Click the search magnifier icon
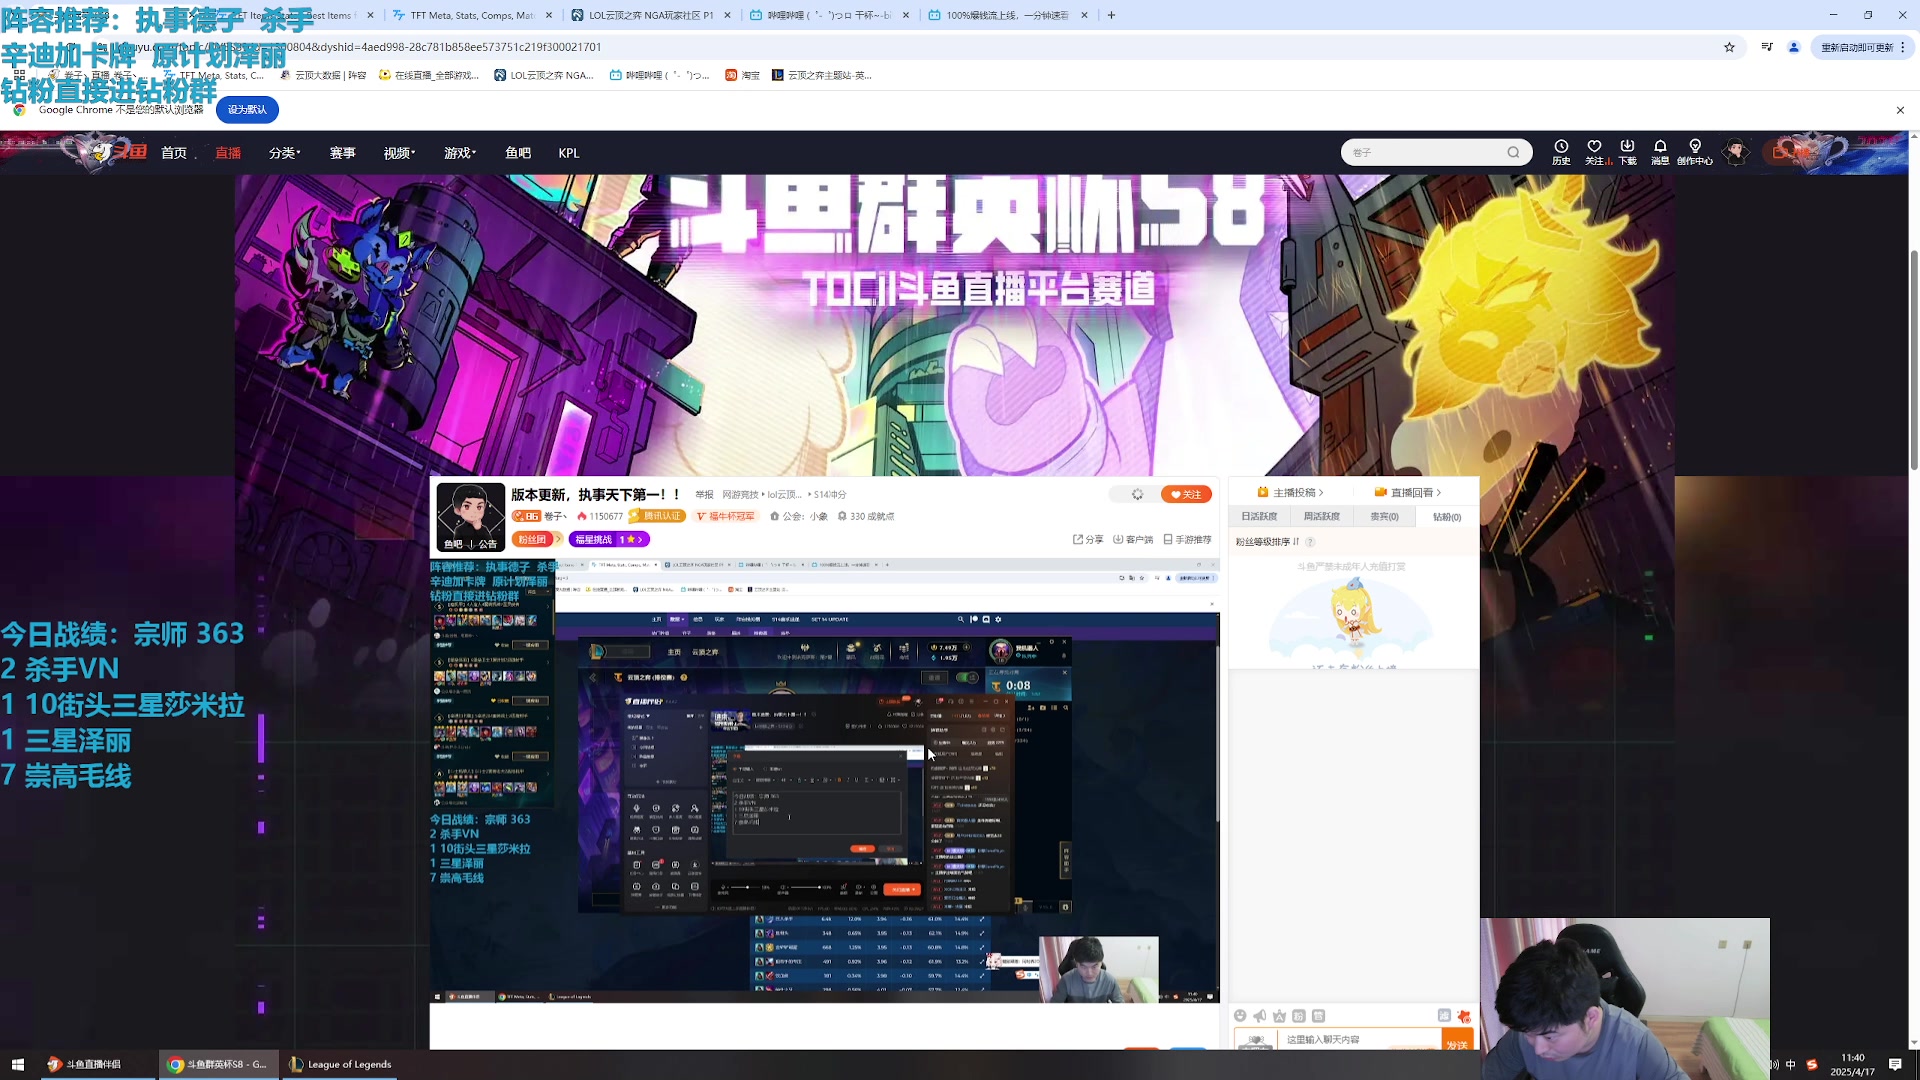 coord(1513,152)
